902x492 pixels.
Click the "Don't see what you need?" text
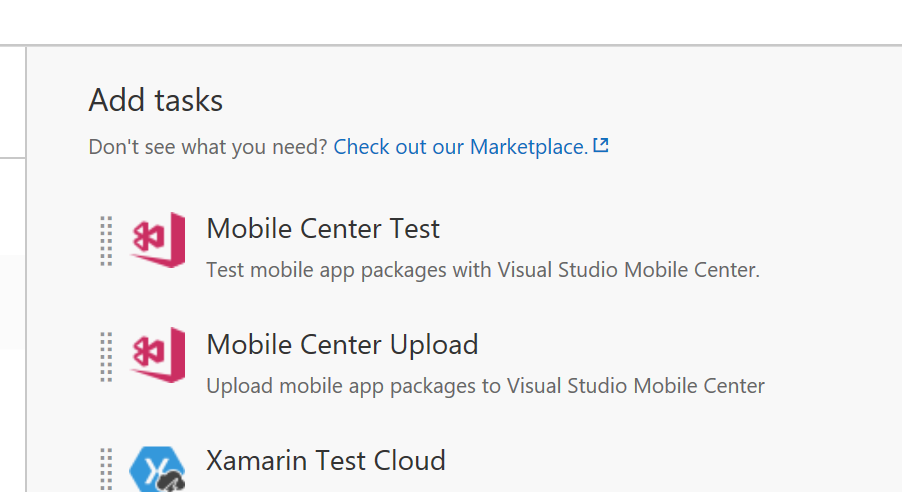[208, 147]
